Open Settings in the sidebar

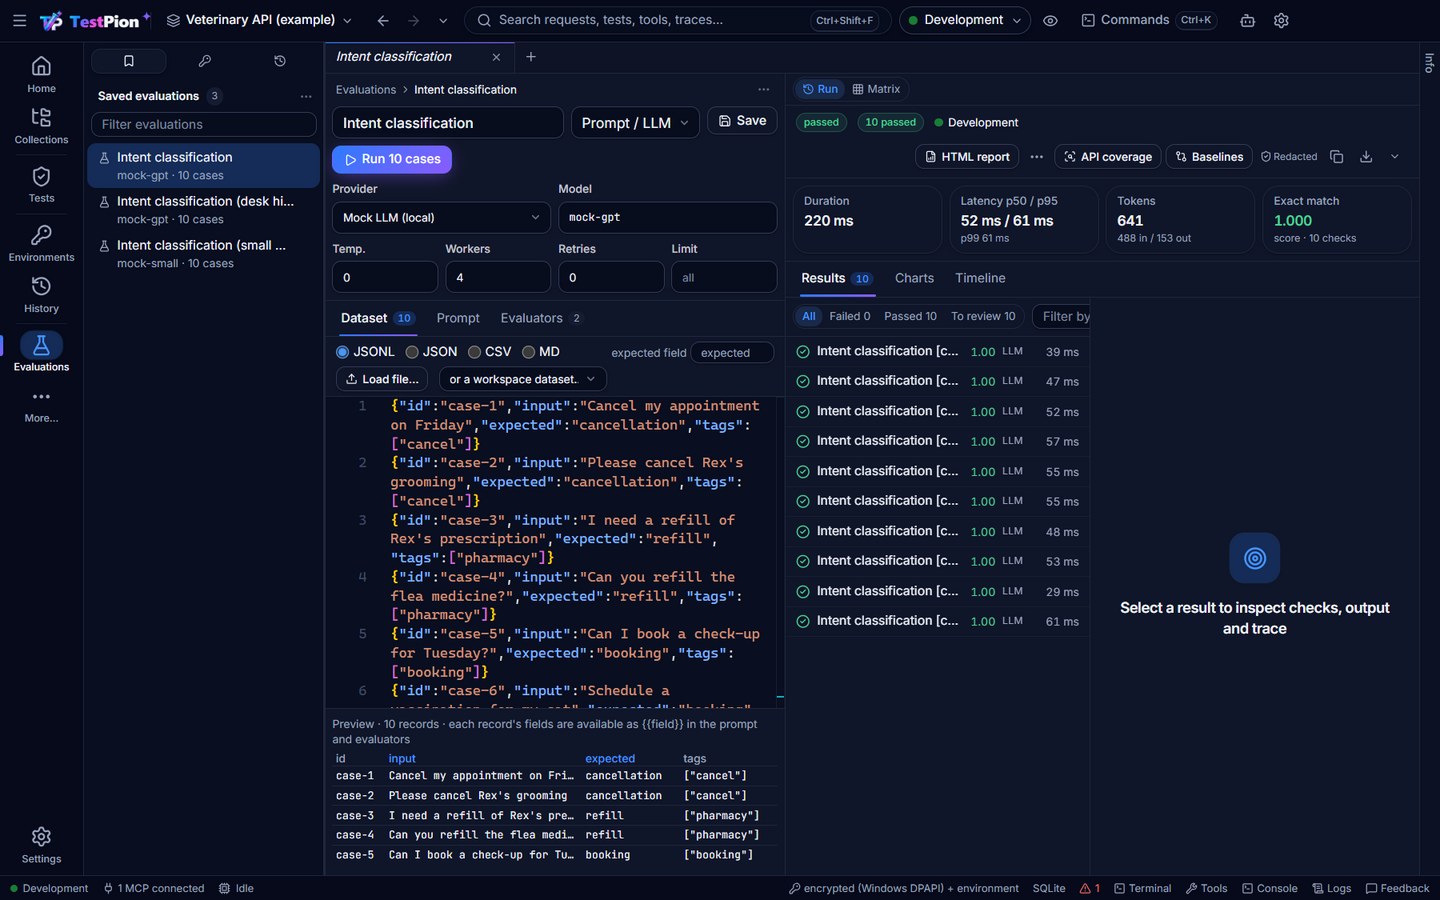point(41,846)
